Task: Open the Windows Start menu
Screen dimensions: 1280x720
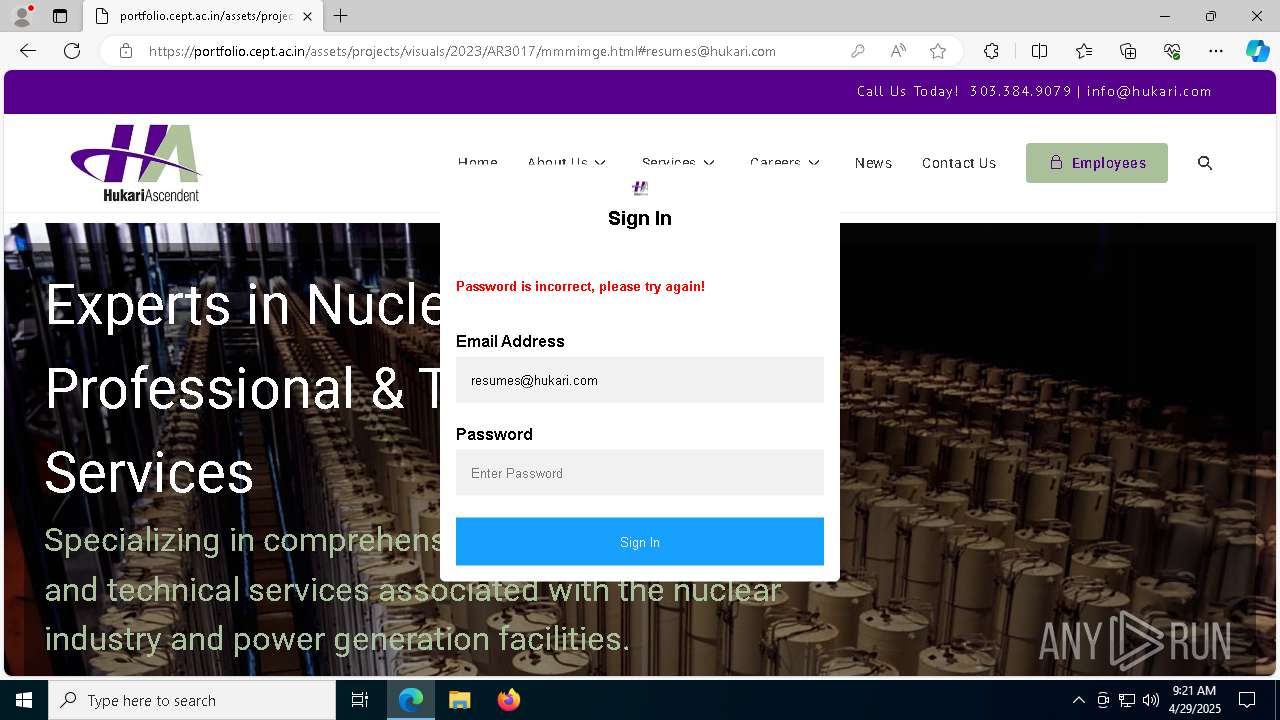Action: (24, 700)
